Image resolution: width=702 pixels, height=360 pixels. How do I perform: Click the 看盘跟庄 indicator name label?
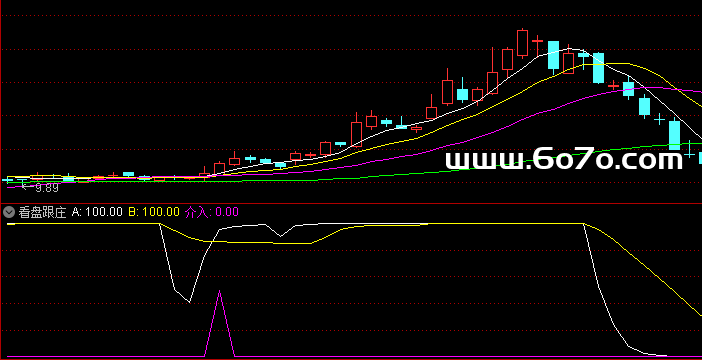pyautogui.click(x=42, y=212)
